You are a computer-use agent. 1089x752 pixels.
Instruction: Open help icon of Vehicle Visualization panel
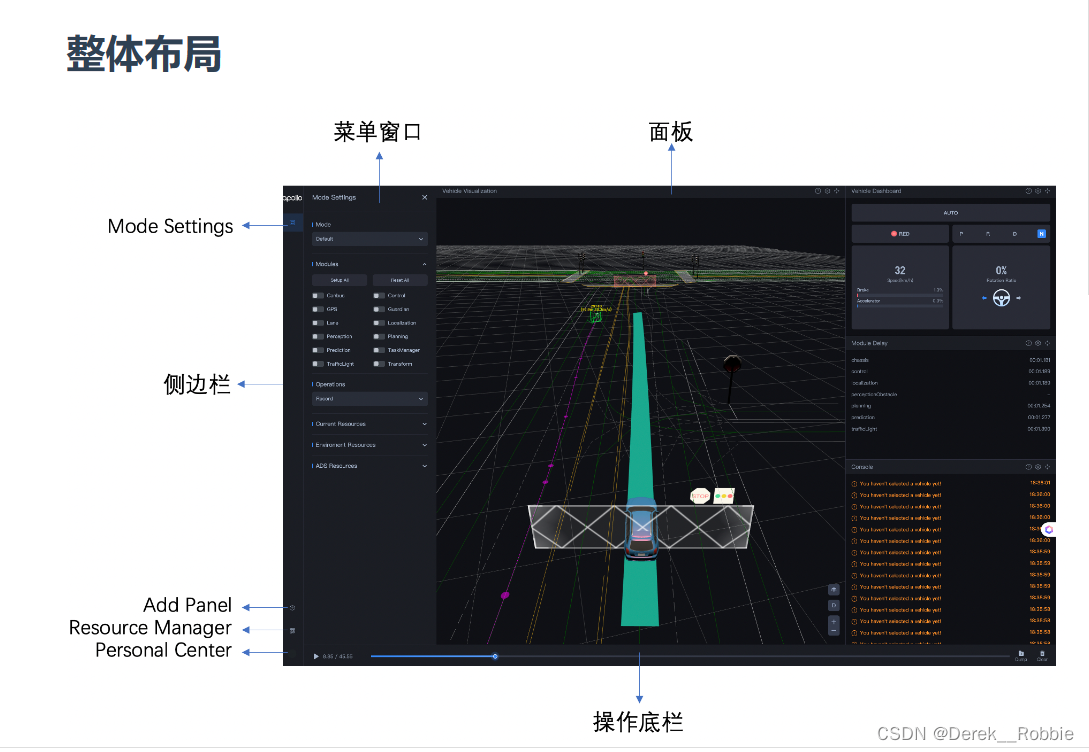[x=817, y=191]
